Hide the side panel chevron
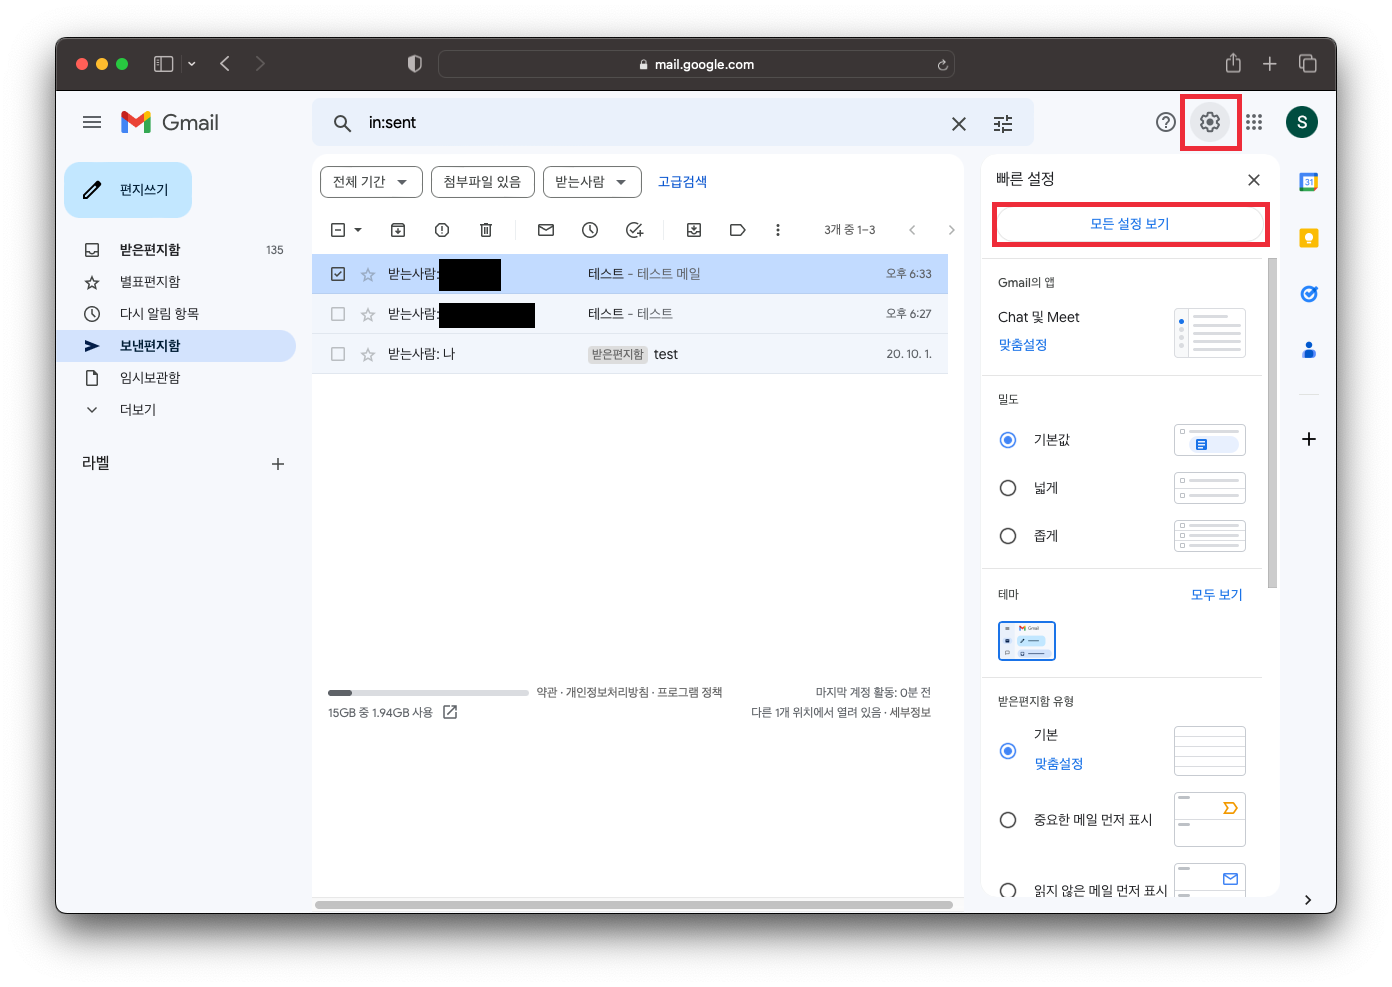Screen dimensions: 1392x987 coord(1308,900)
